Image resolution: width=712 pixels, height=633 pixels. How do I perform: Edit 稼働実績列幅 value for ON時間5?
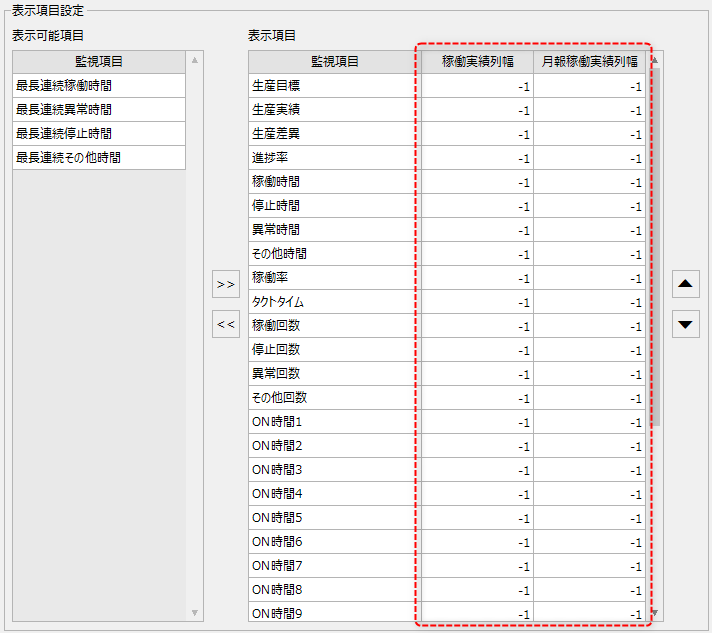pyautogui.click(x=477, y=518)
